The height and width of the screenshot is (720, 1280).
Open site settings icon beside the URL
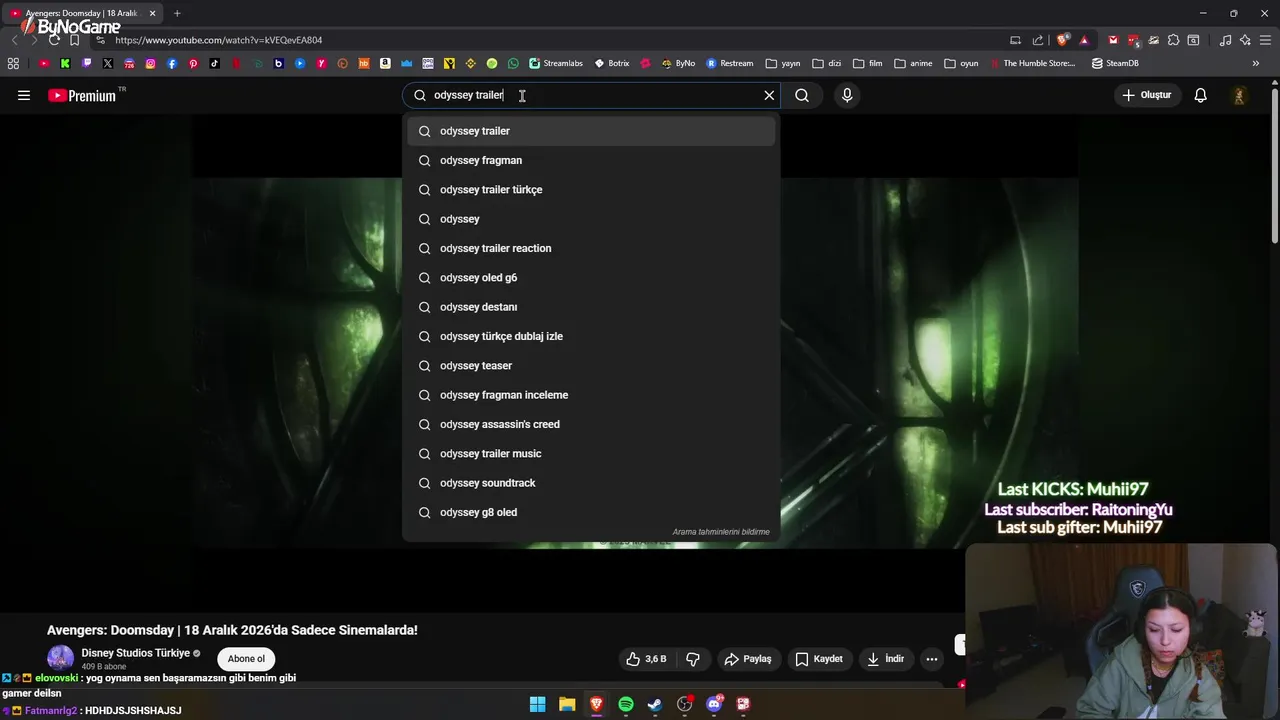pyautogui.click(x=101, y=40)
